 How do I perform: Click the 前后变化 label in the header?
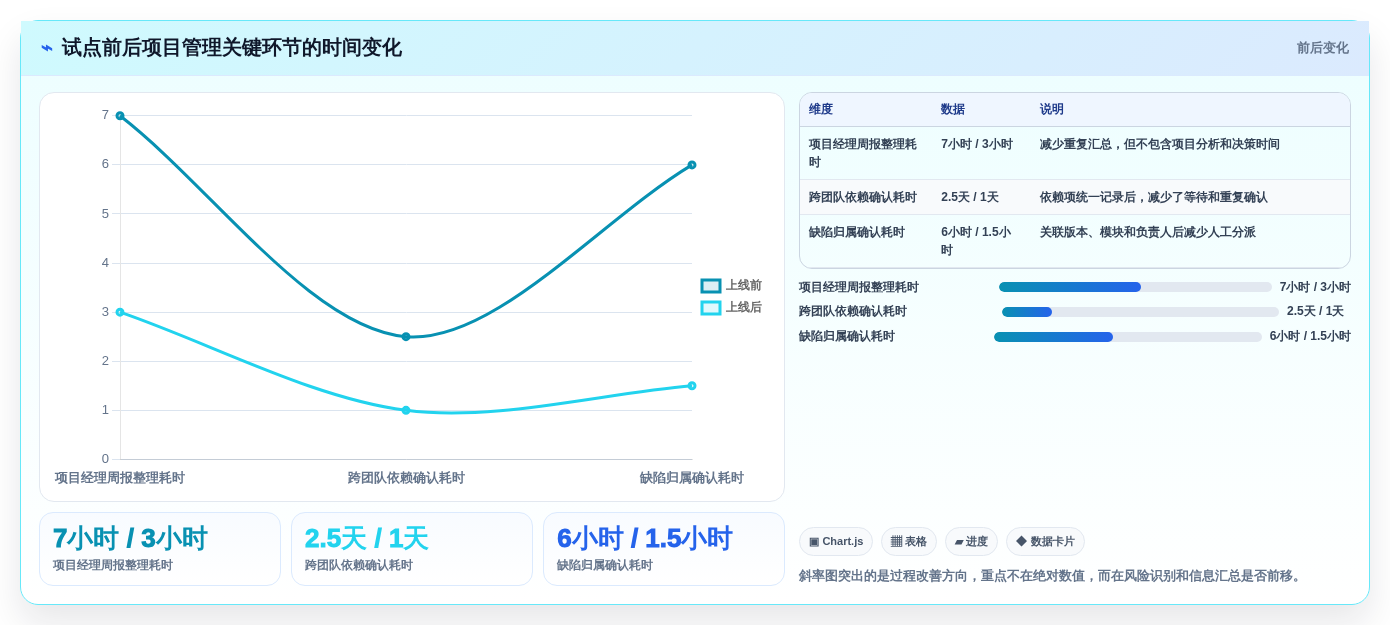(x=1322, y=48)
